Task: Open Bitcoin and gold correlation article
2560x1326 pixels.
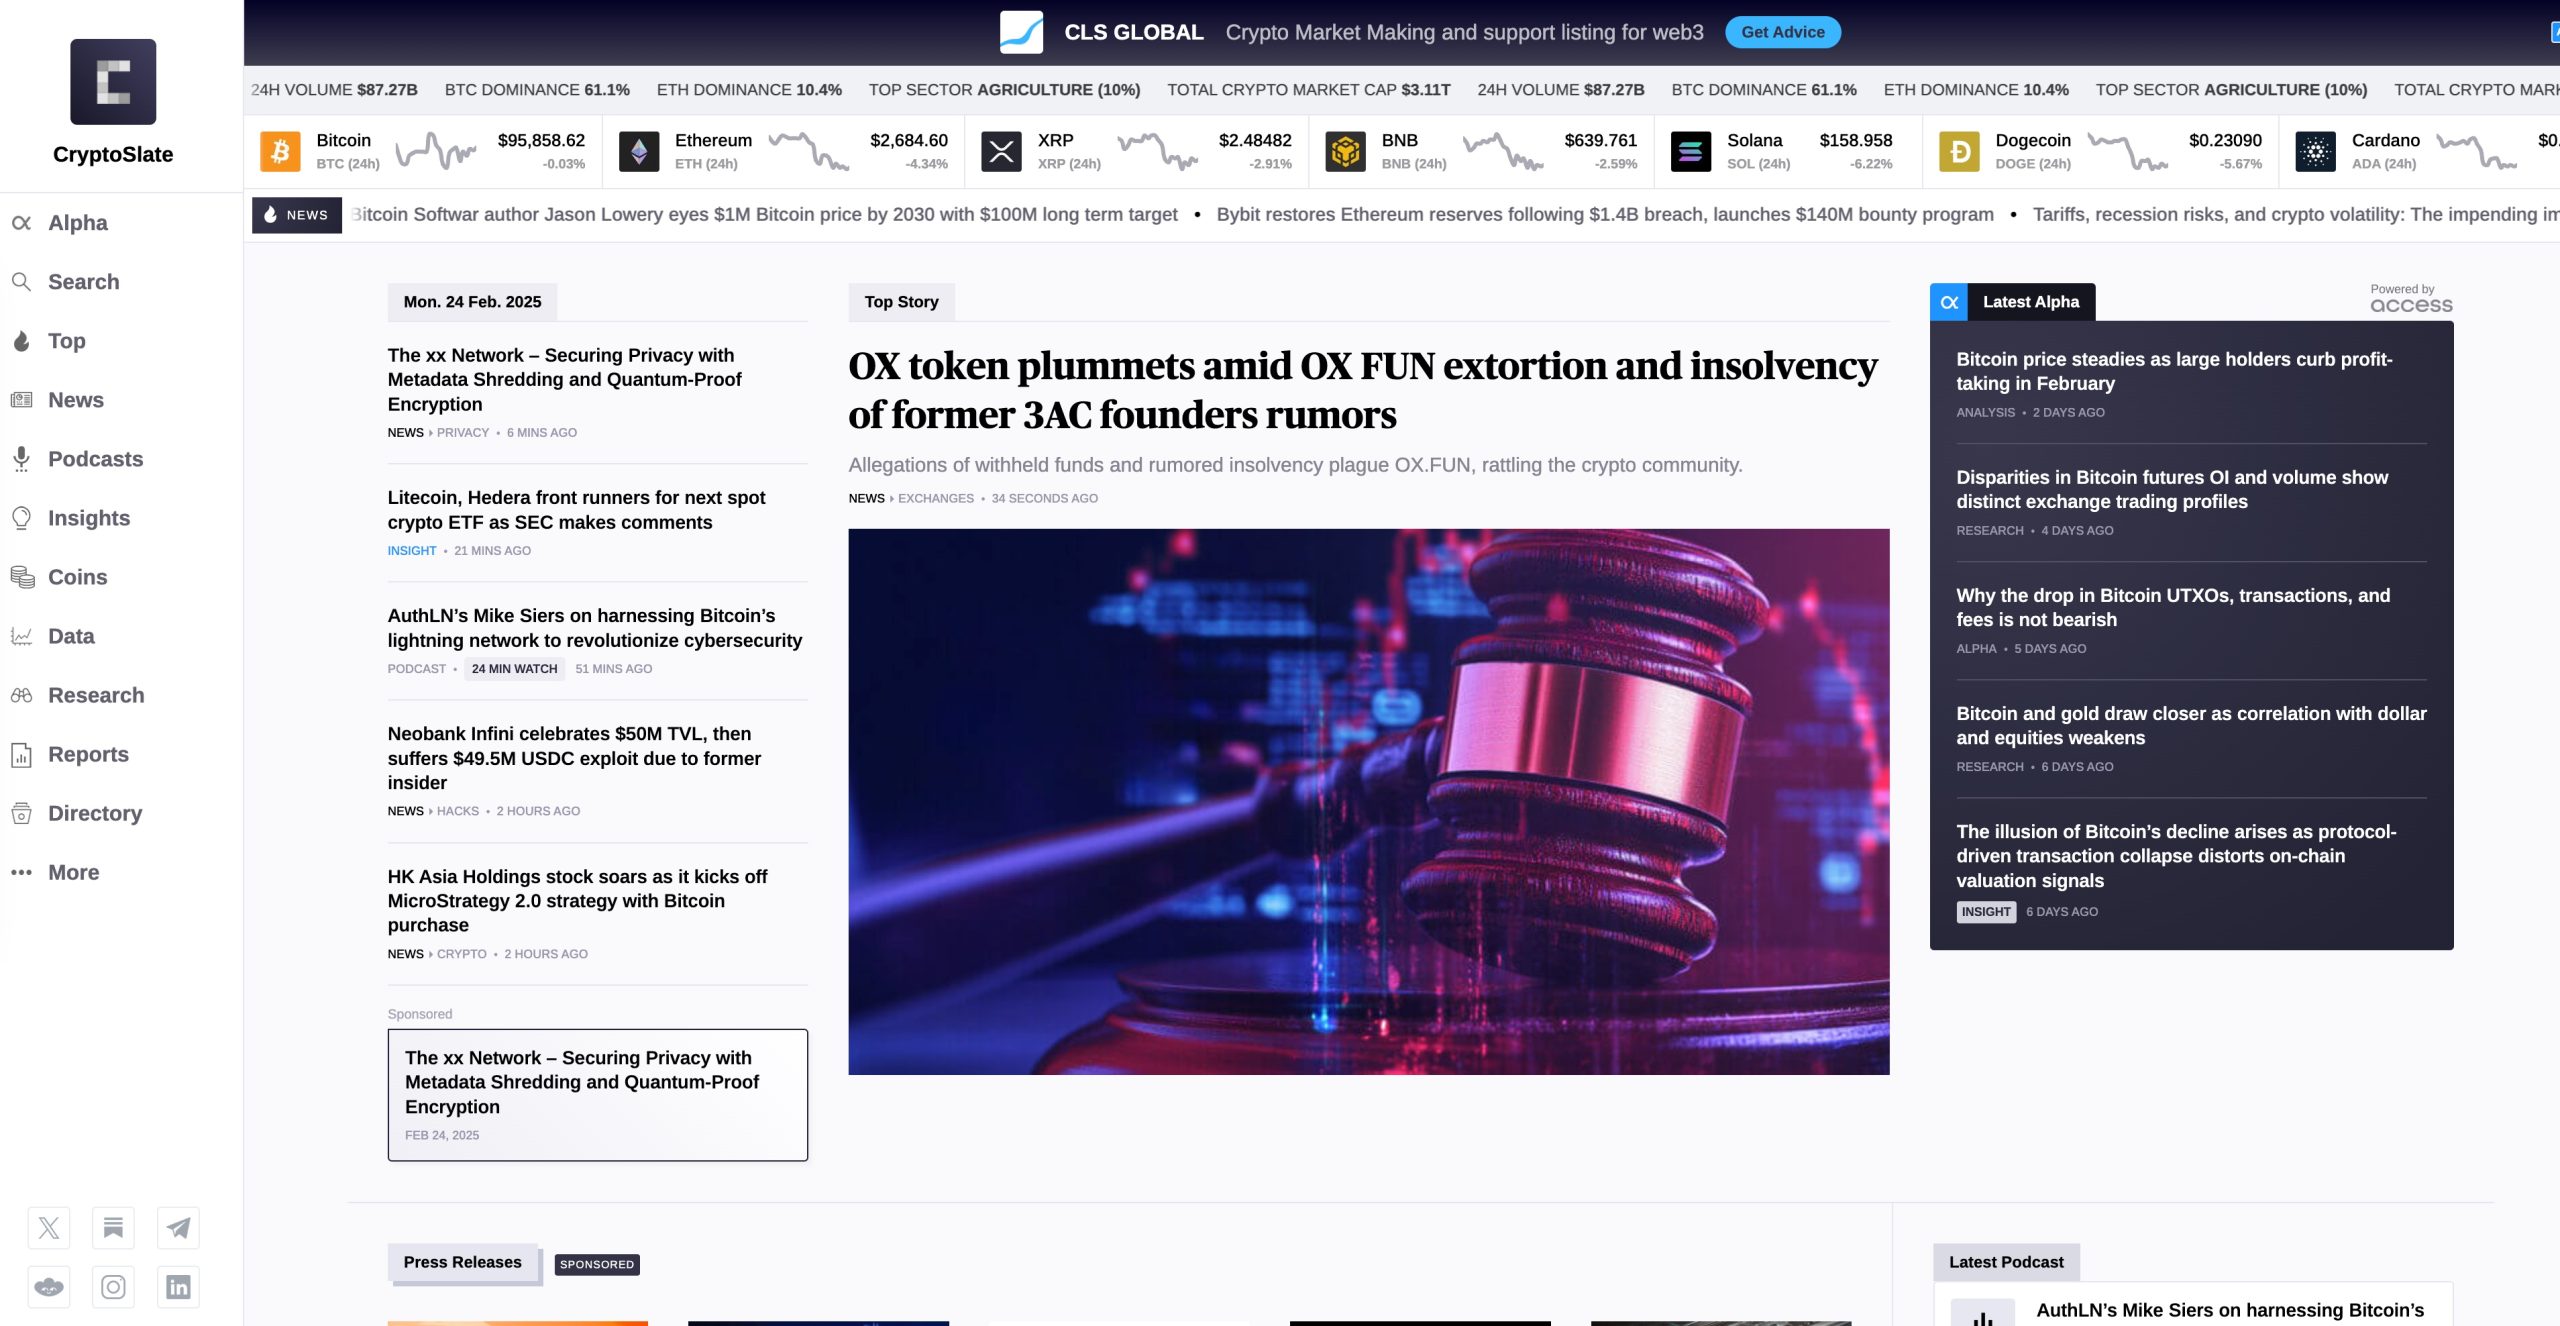Action: (x=2191, y=726)
